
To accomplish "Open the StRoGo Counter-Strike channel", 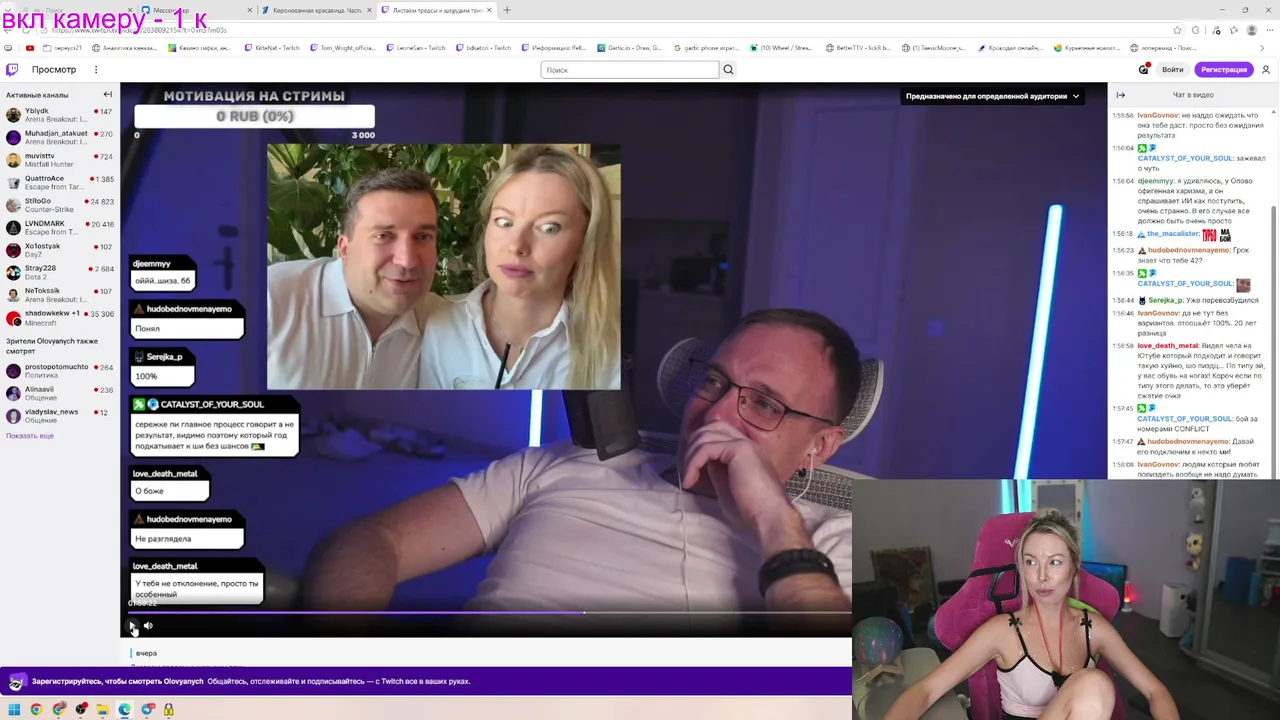I will tap(58, 205).
